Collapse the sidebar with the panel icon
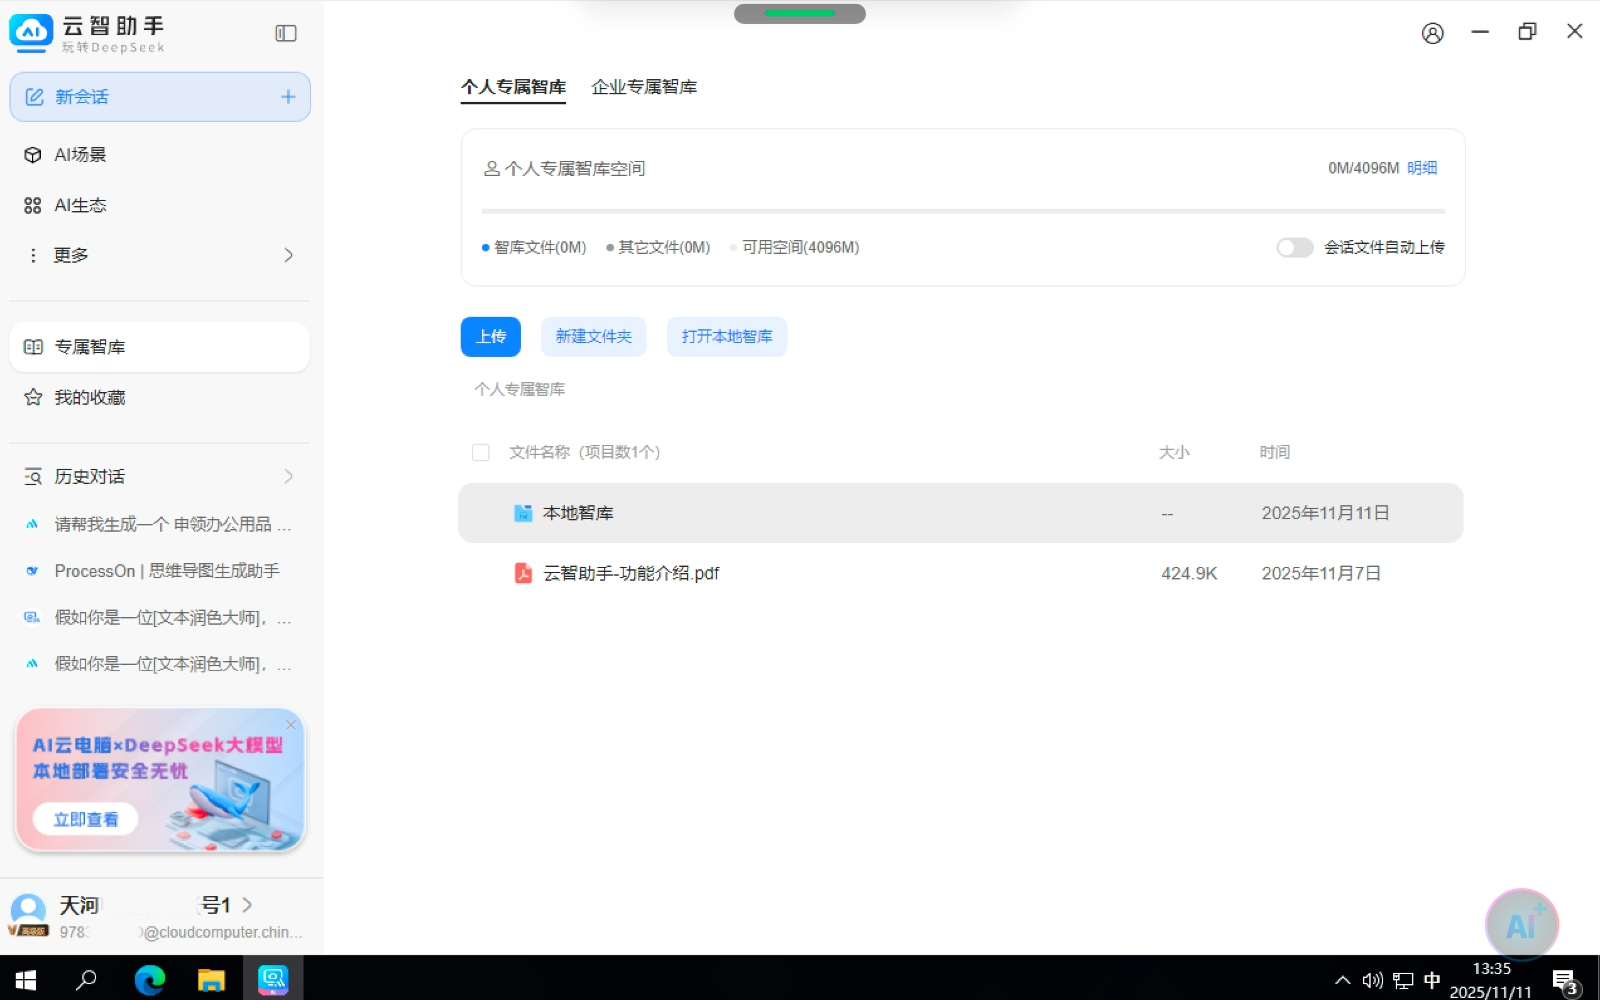The image size is (1600, 1000). tap(286, 33)
